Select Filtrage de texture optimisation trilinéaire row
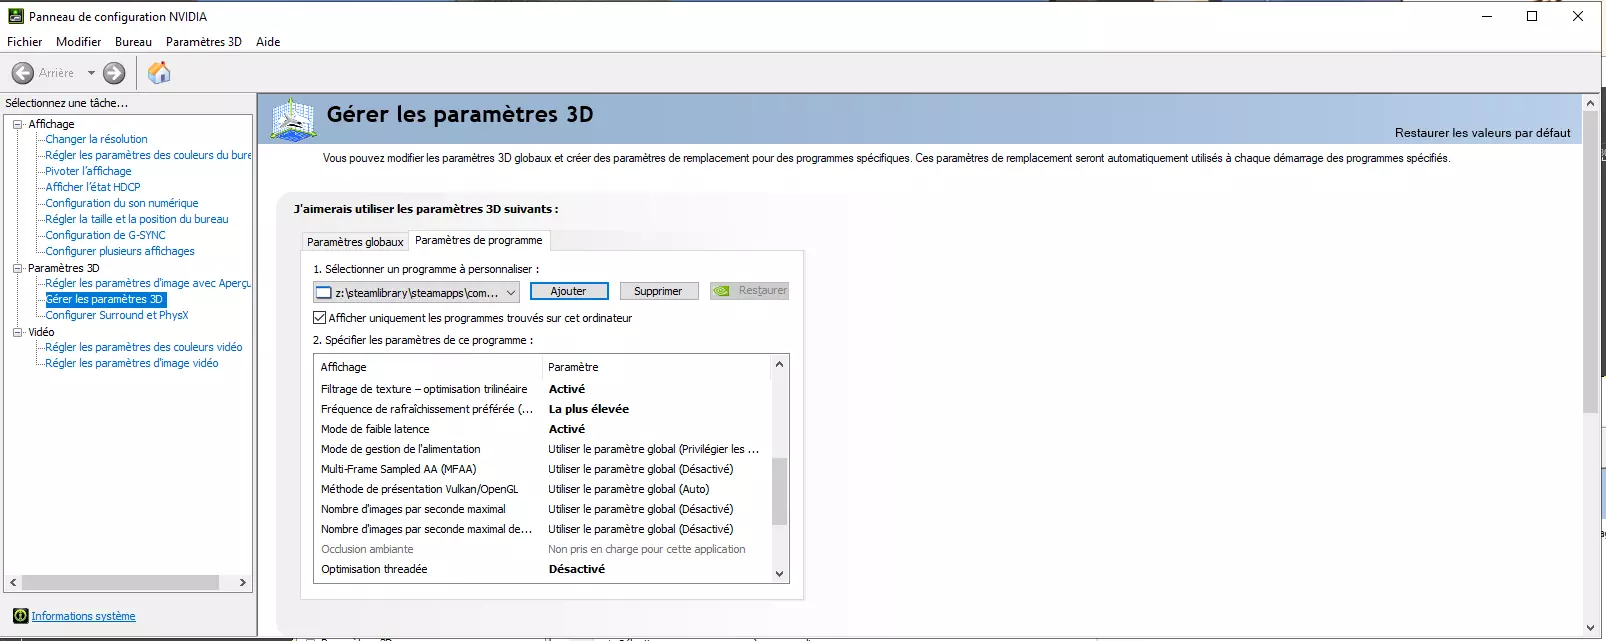Image resolution: width=1606 pixels, height=641 pixels. click(542, 389)
